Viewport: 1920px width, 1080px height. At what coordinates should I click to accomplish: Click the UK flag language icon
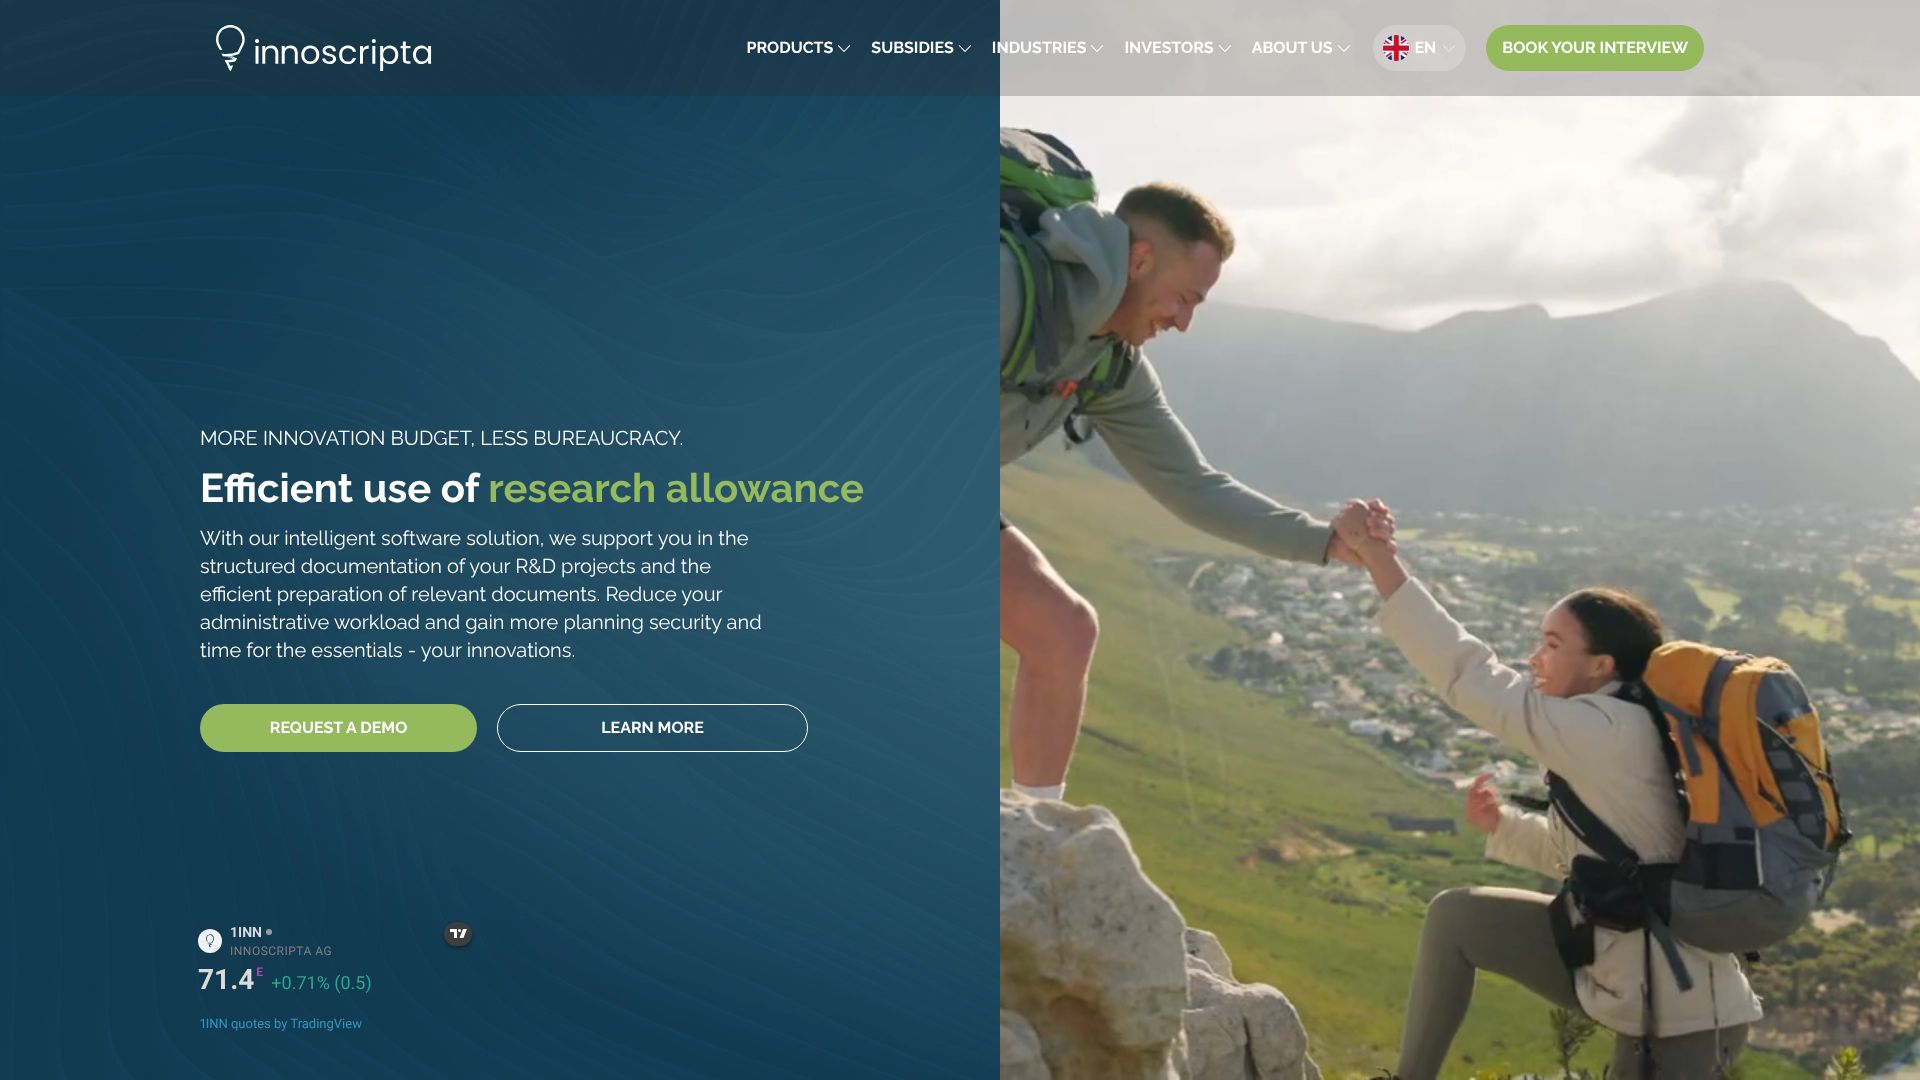pyautogui.click(x=1396, y=48)
